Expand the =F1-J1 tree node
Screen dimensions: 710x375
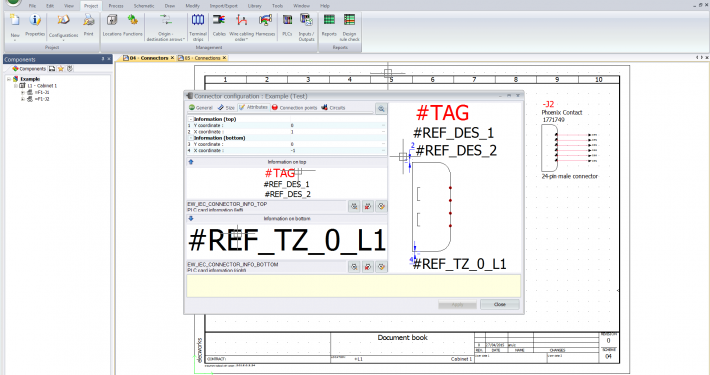(23, 92)
